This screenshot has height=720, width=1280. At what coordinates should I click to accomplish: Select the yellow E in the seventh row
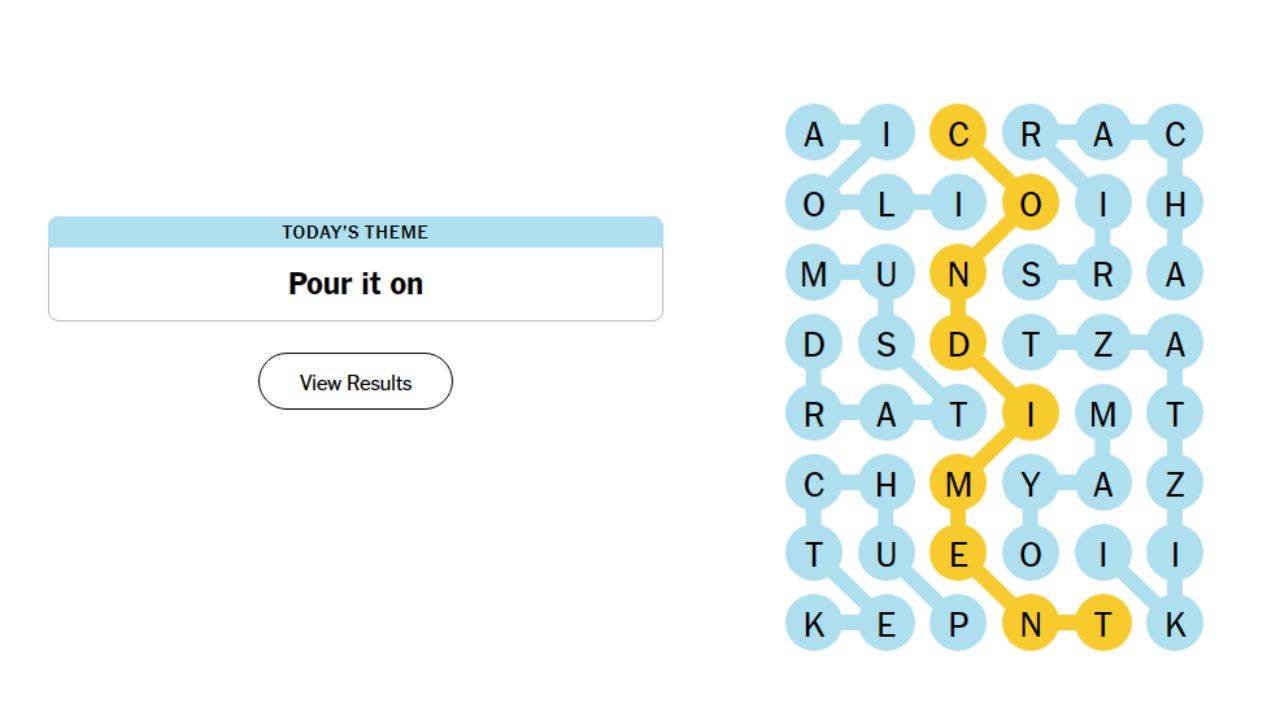click(958, 553)
